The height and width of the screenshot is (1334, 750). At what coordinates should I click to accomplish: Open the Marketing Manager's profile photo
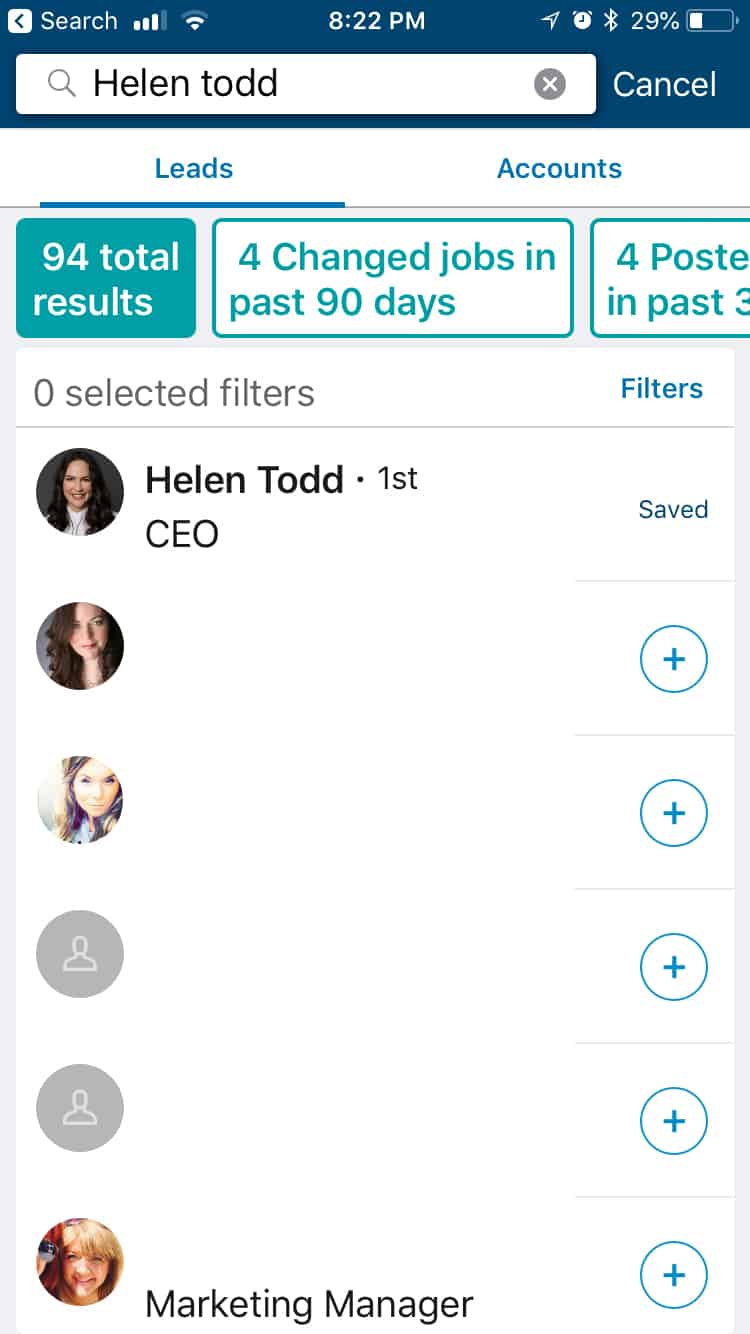[80, 1261]
